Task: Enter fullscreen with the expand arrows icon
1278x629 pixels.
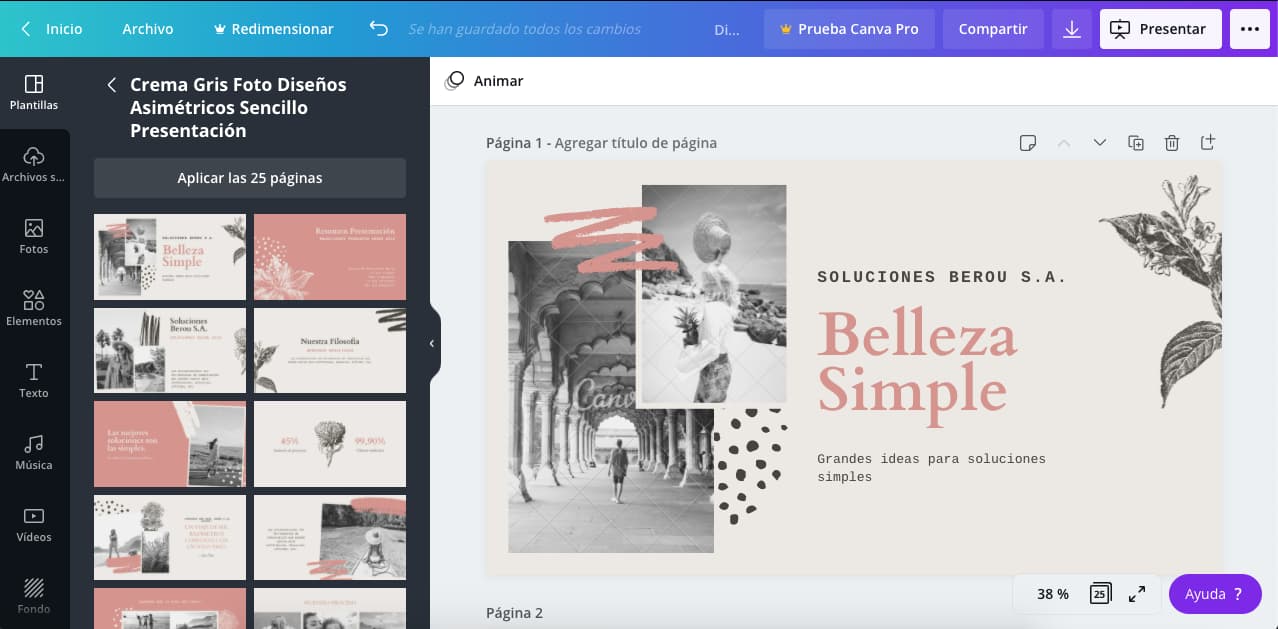Action: coord(1137,594)
